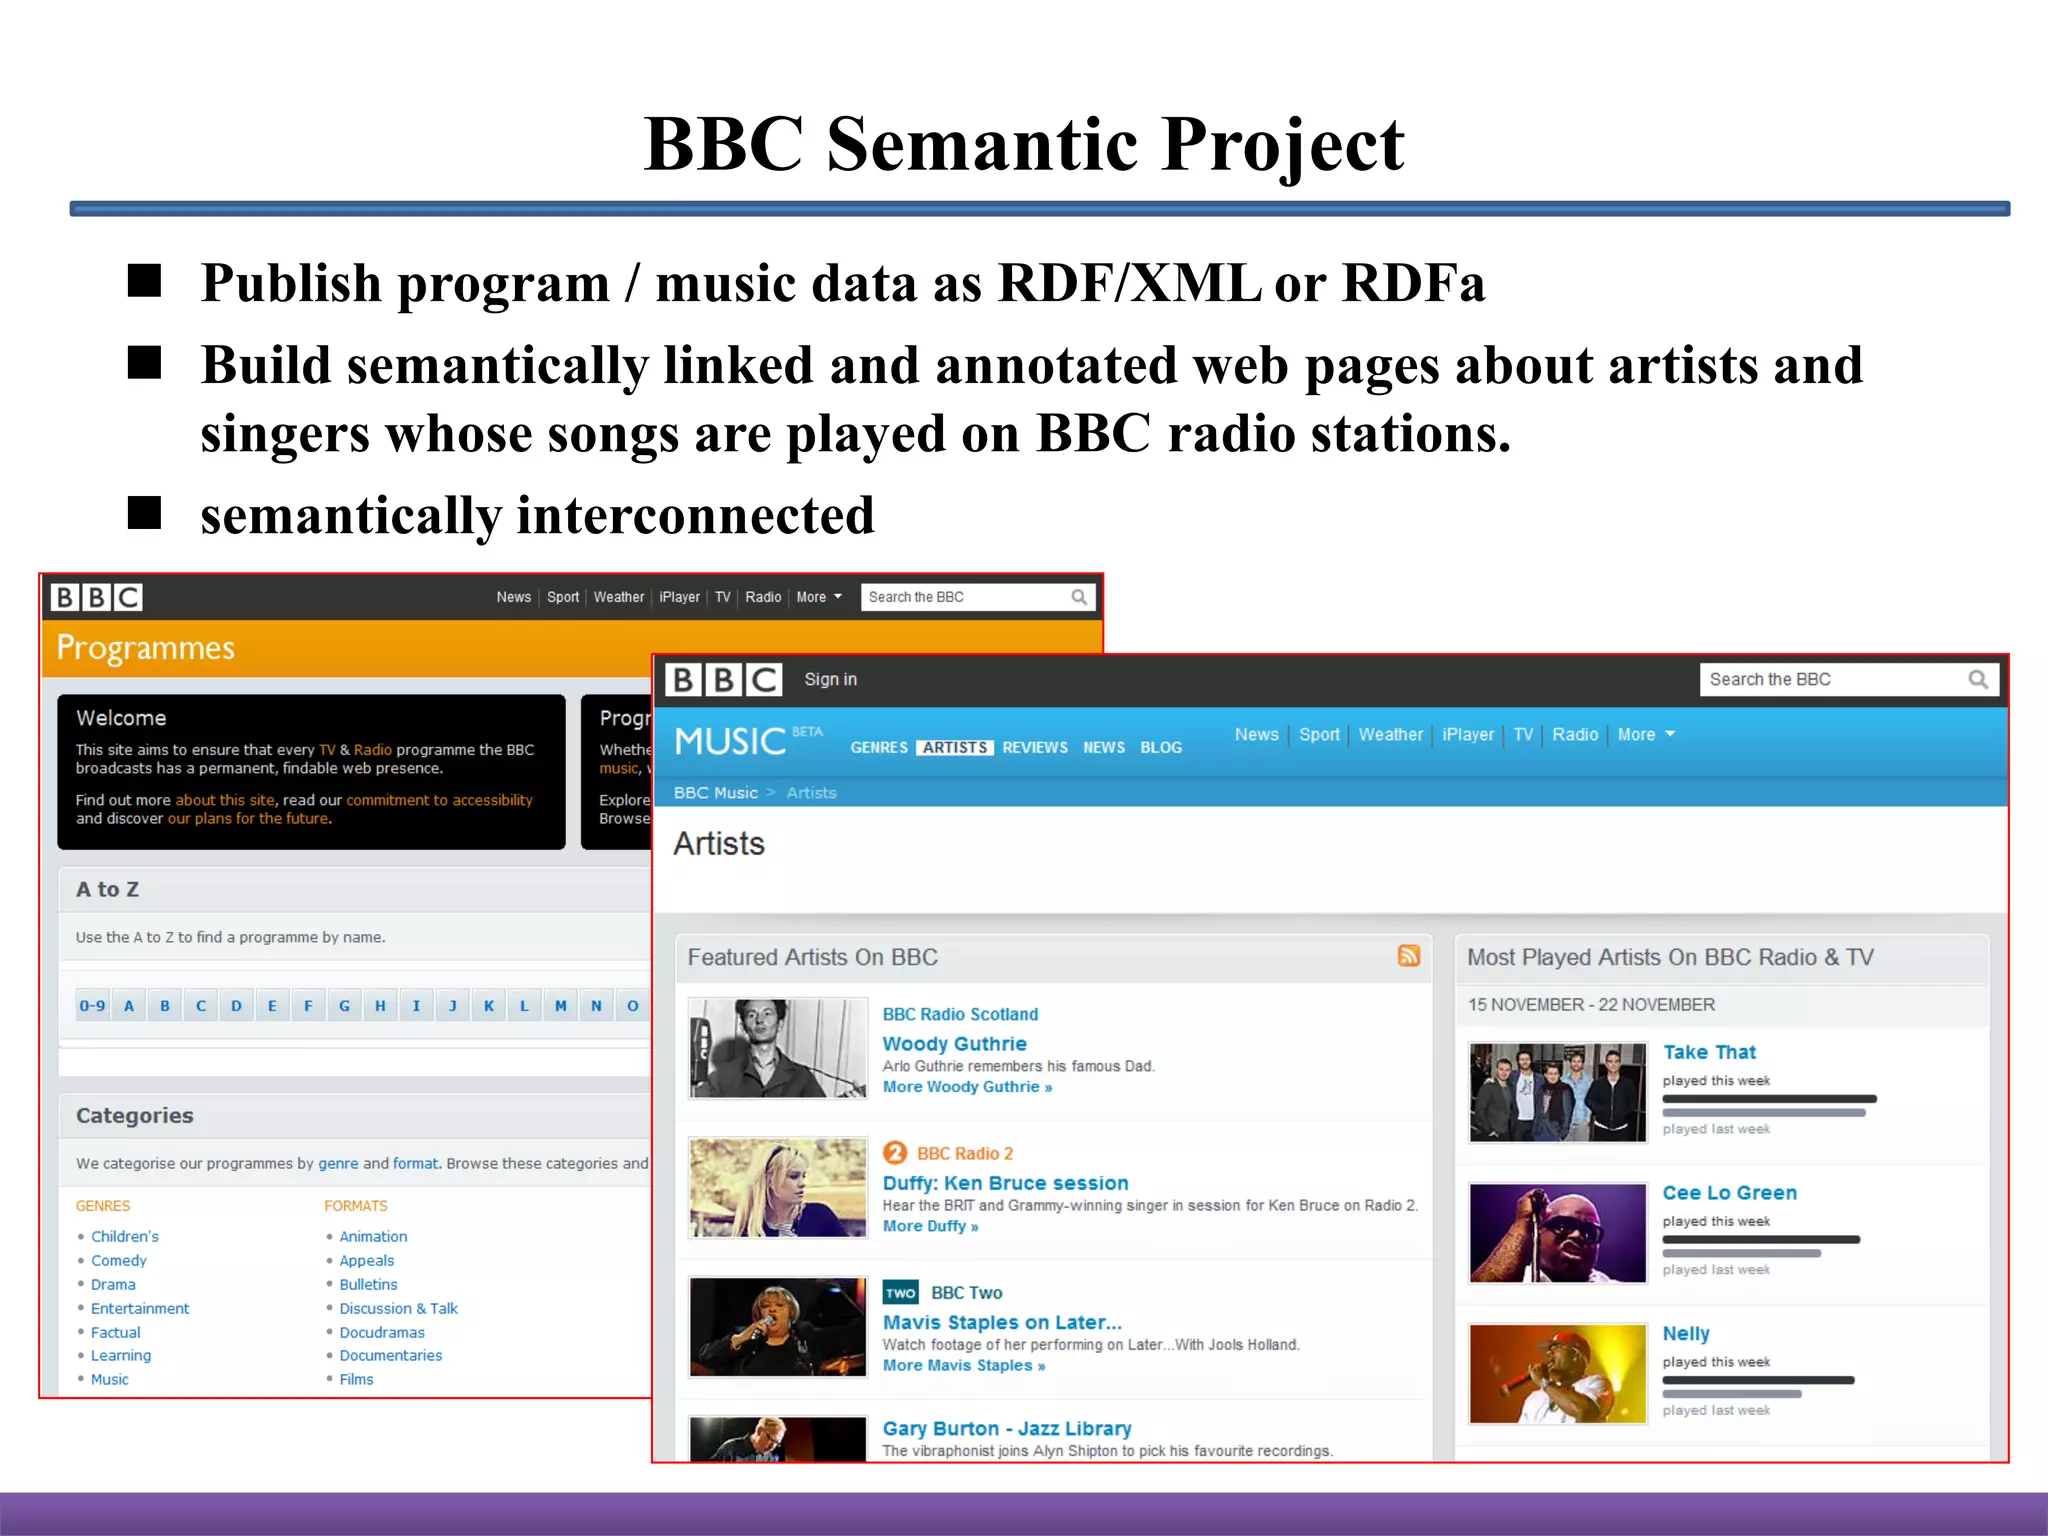Click the BBC Radio 2 station icon

895,1153
